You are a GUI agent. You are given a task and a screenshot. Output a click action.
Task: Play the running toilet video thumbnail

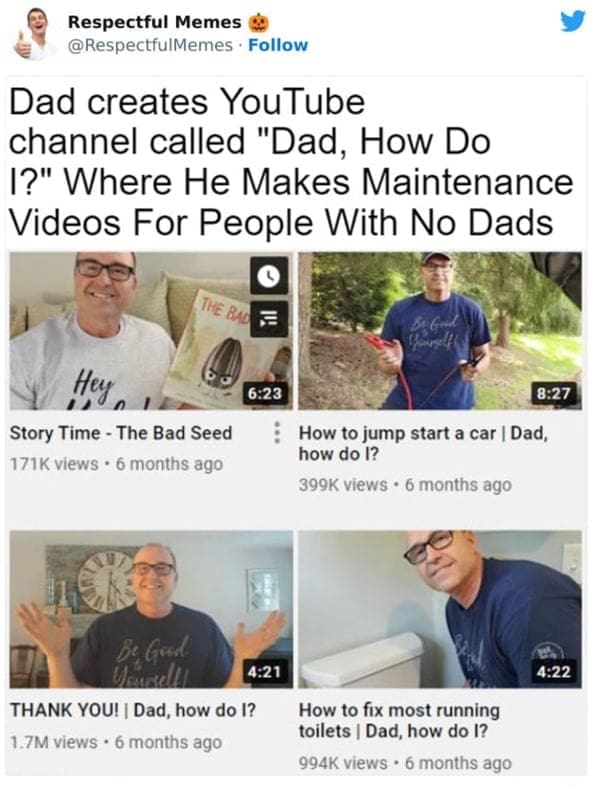pyautogui.click(x=440, y=609)
